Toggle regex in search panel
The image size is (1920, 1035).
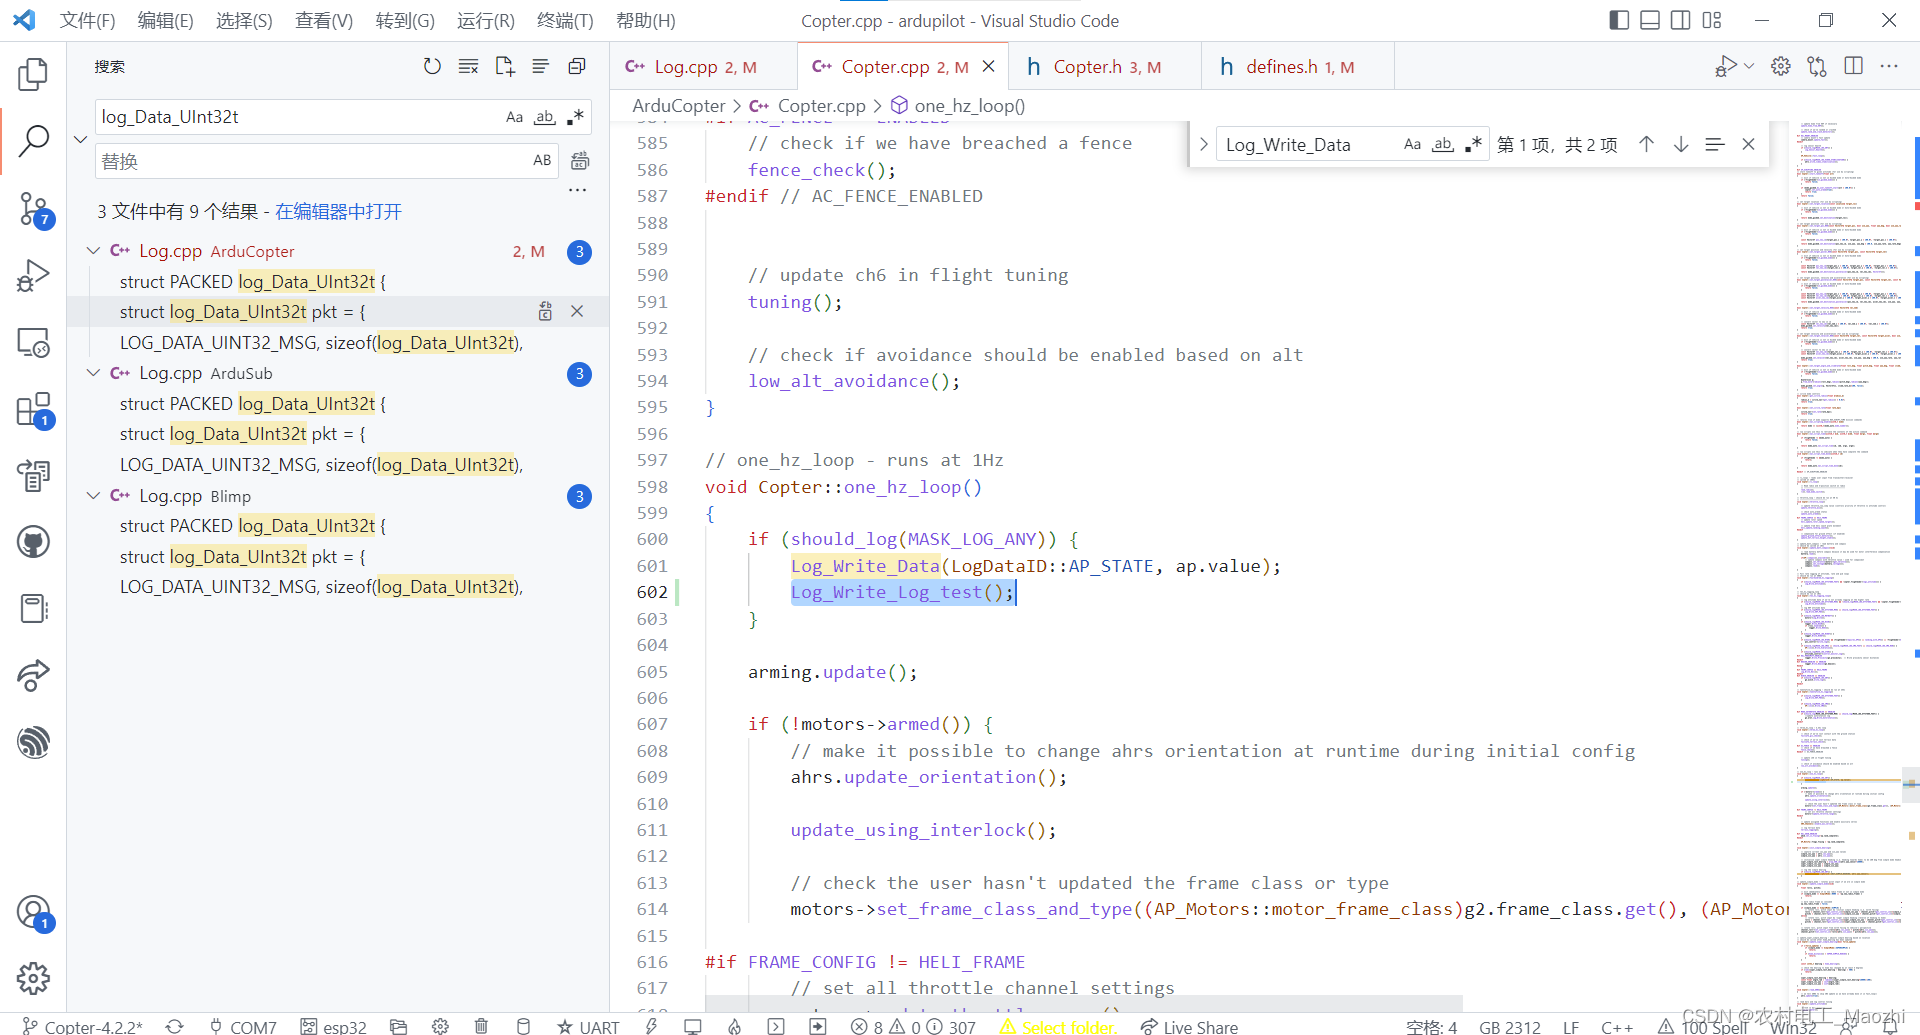point(575,117)
